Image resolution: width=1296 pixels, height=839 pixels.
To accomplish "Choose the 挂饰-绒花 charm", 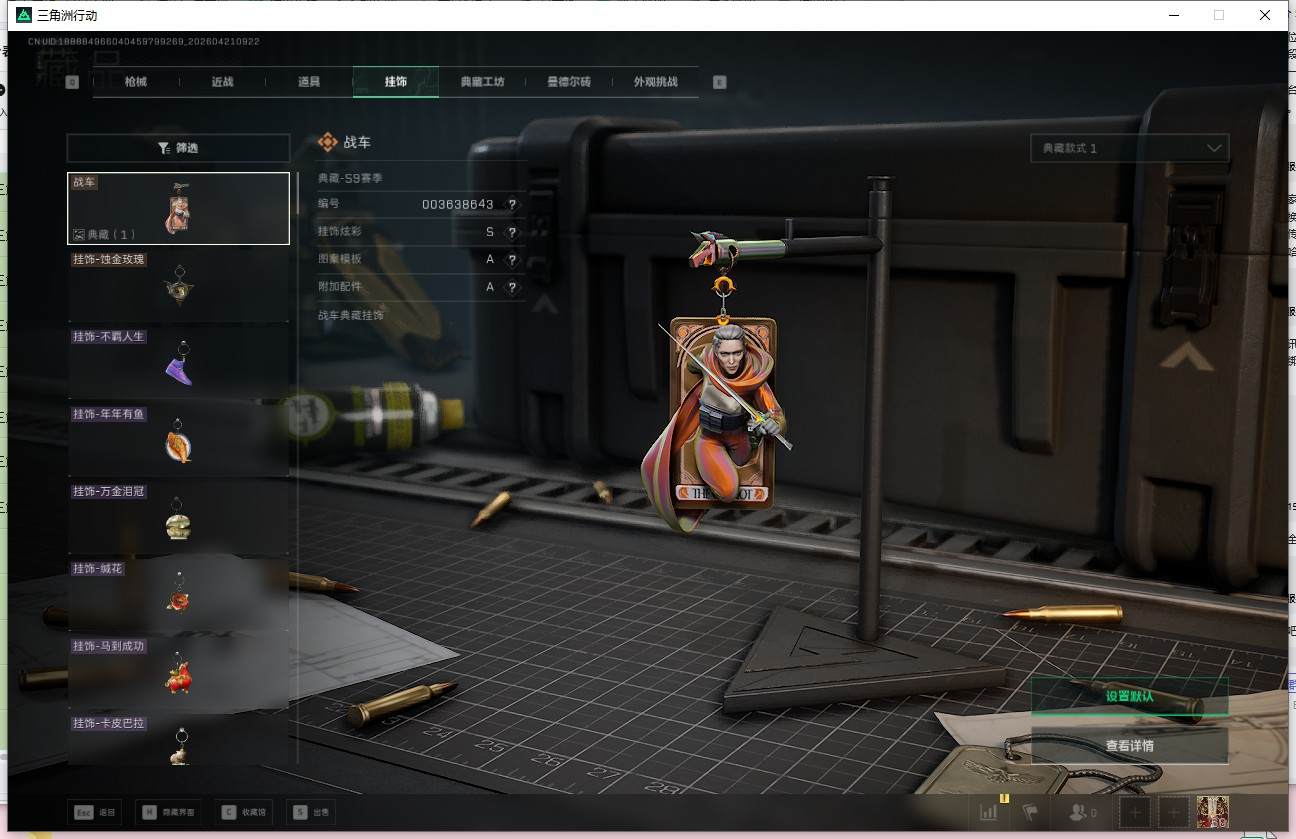I will click(178, 595).
